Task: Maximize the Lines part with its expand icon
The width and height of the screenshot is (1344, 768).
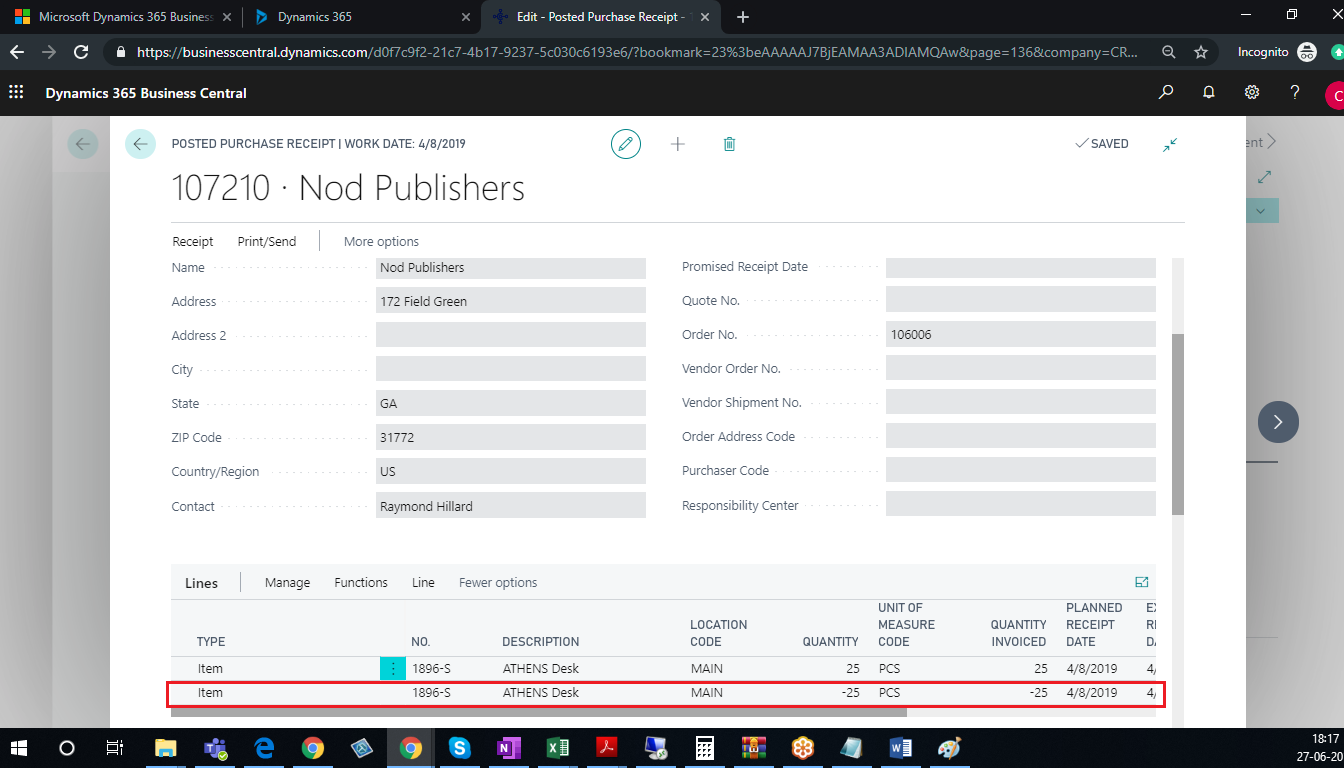Action: point(1142,582)
